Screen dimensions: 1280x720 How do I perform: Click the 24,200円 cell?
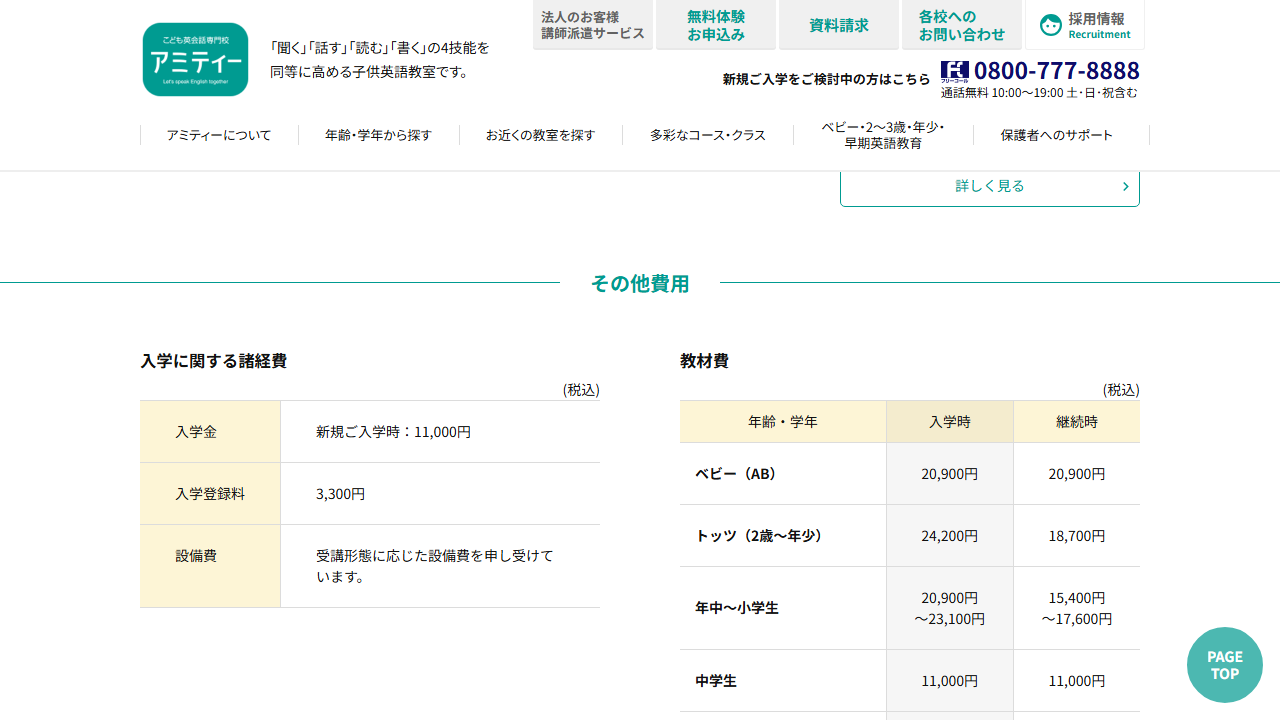[950, 536]
